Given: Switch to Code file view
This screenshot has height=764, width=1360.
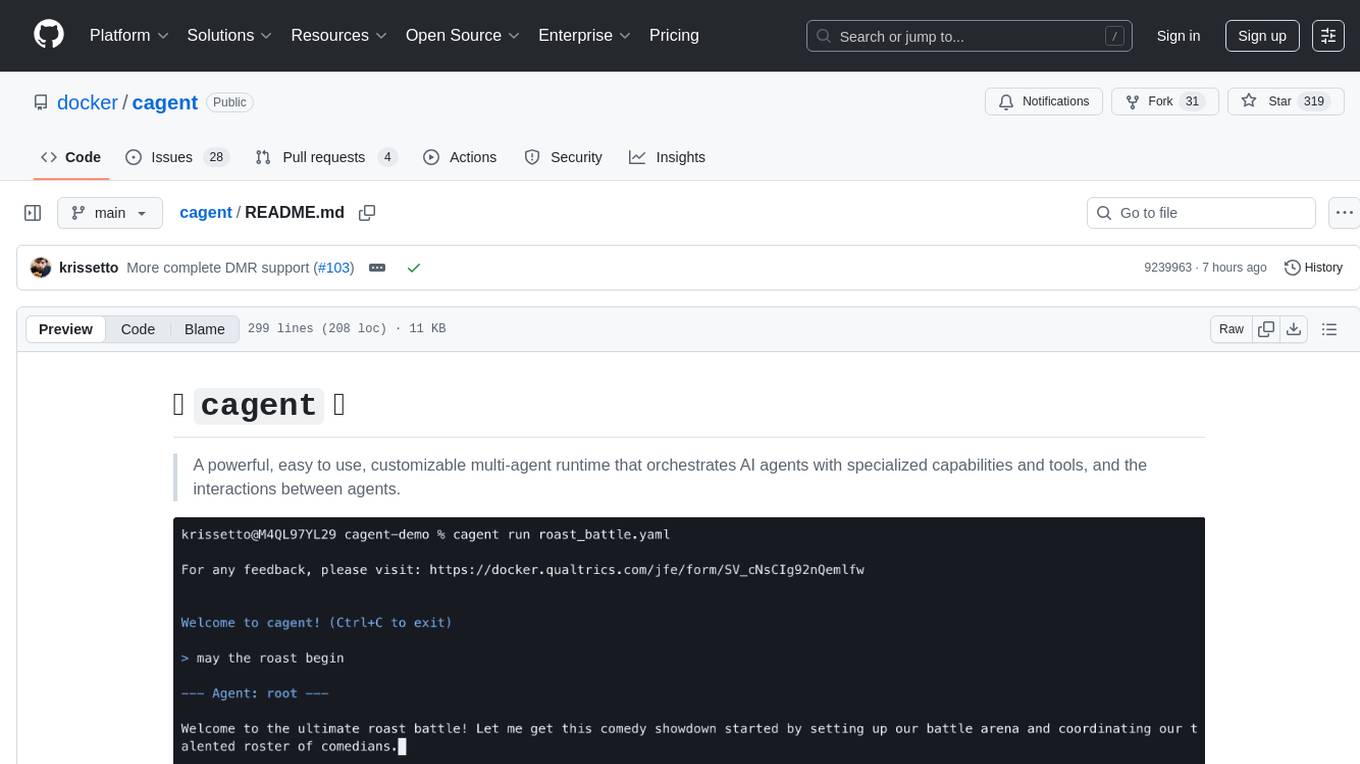Looking at the screenshot, I should (138, 329).
